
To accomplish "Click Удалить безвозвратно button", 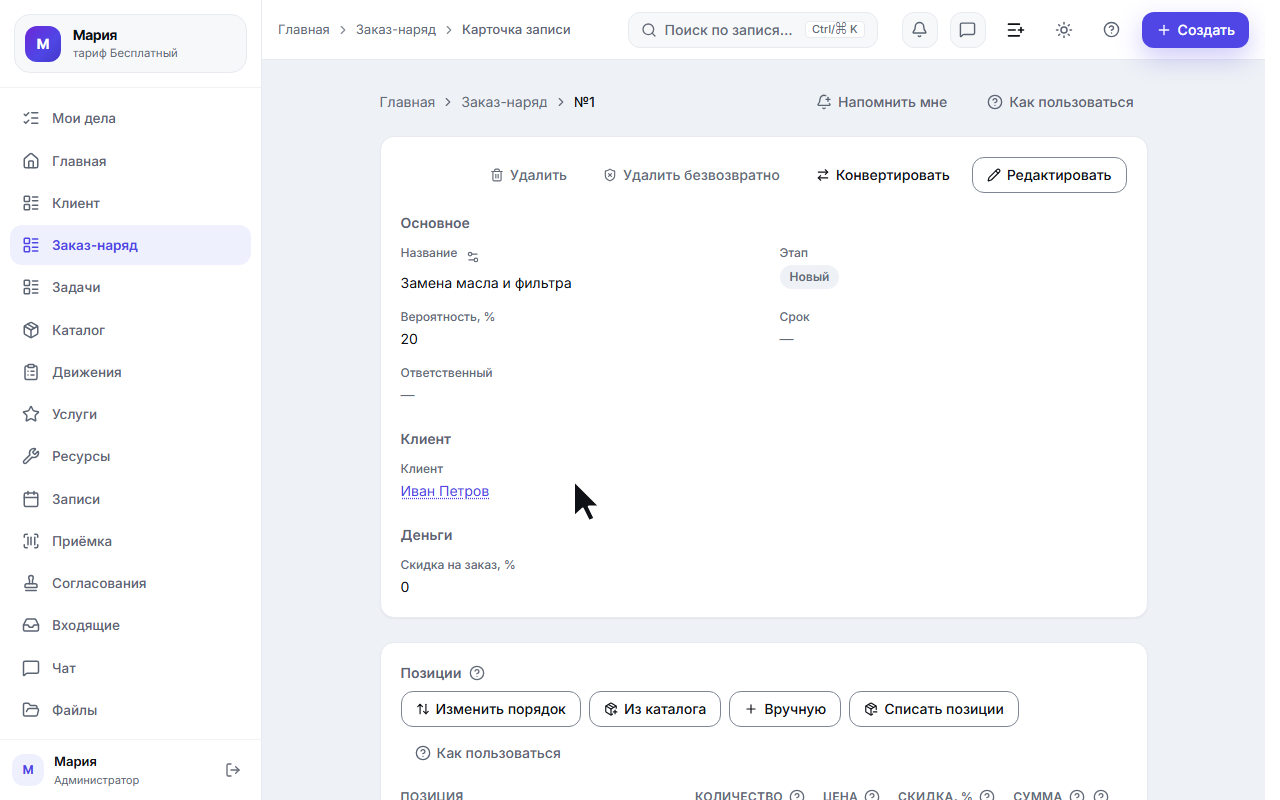I will point(691,175).
